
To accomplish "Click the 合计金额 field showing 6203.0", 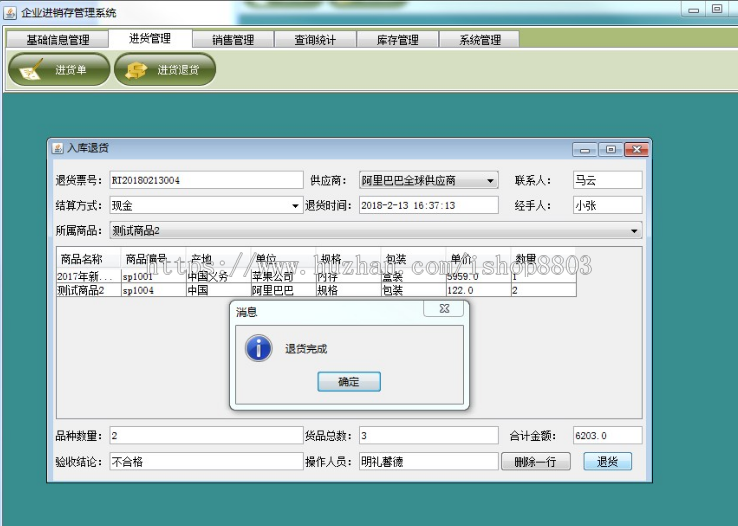I will [x=608, y=436].
